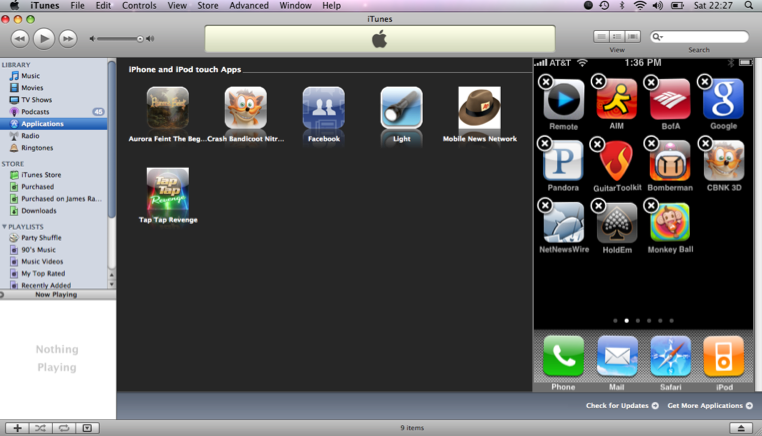Viewport: 762px width, 436px height.
Task: Open the search field options dropdown
Action: coord(658,36)
